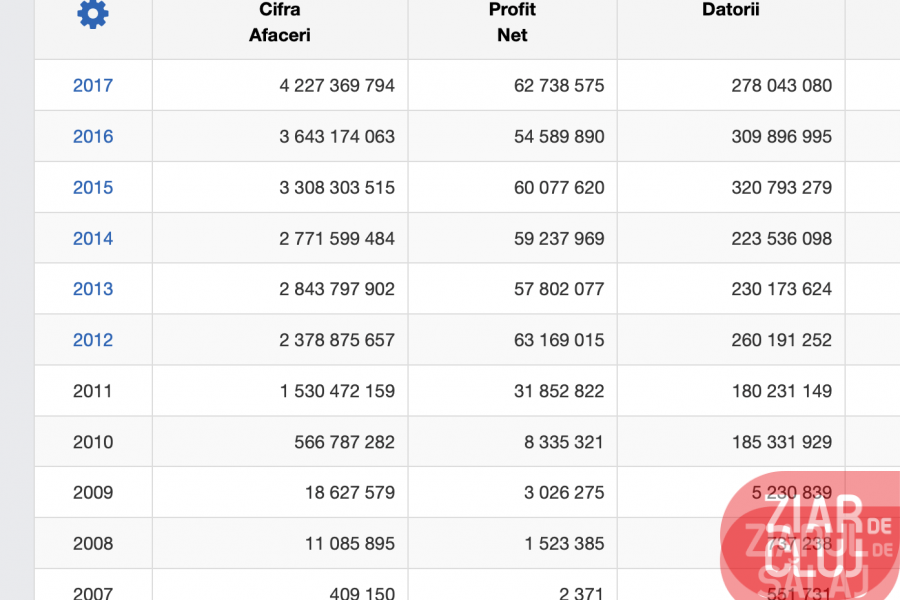Select the 2015 debt value 320 793 279
The width and height of the screenshot is (900, 600).
pos(781,188)
